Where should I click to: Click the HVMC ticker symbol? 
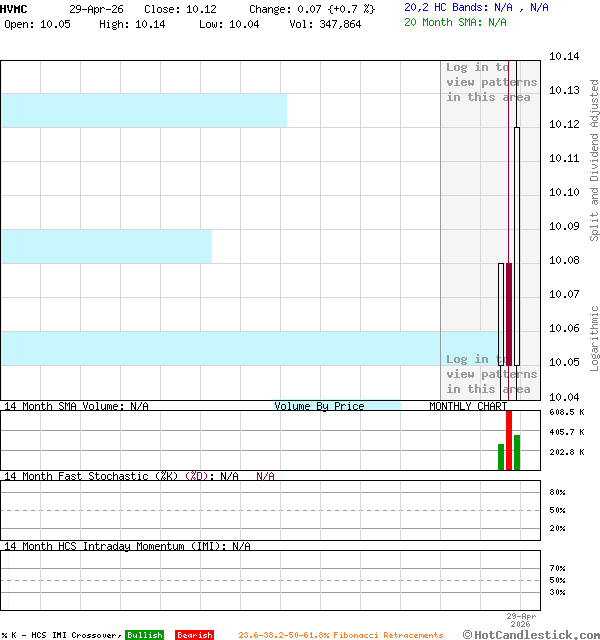tap(15, 8)
